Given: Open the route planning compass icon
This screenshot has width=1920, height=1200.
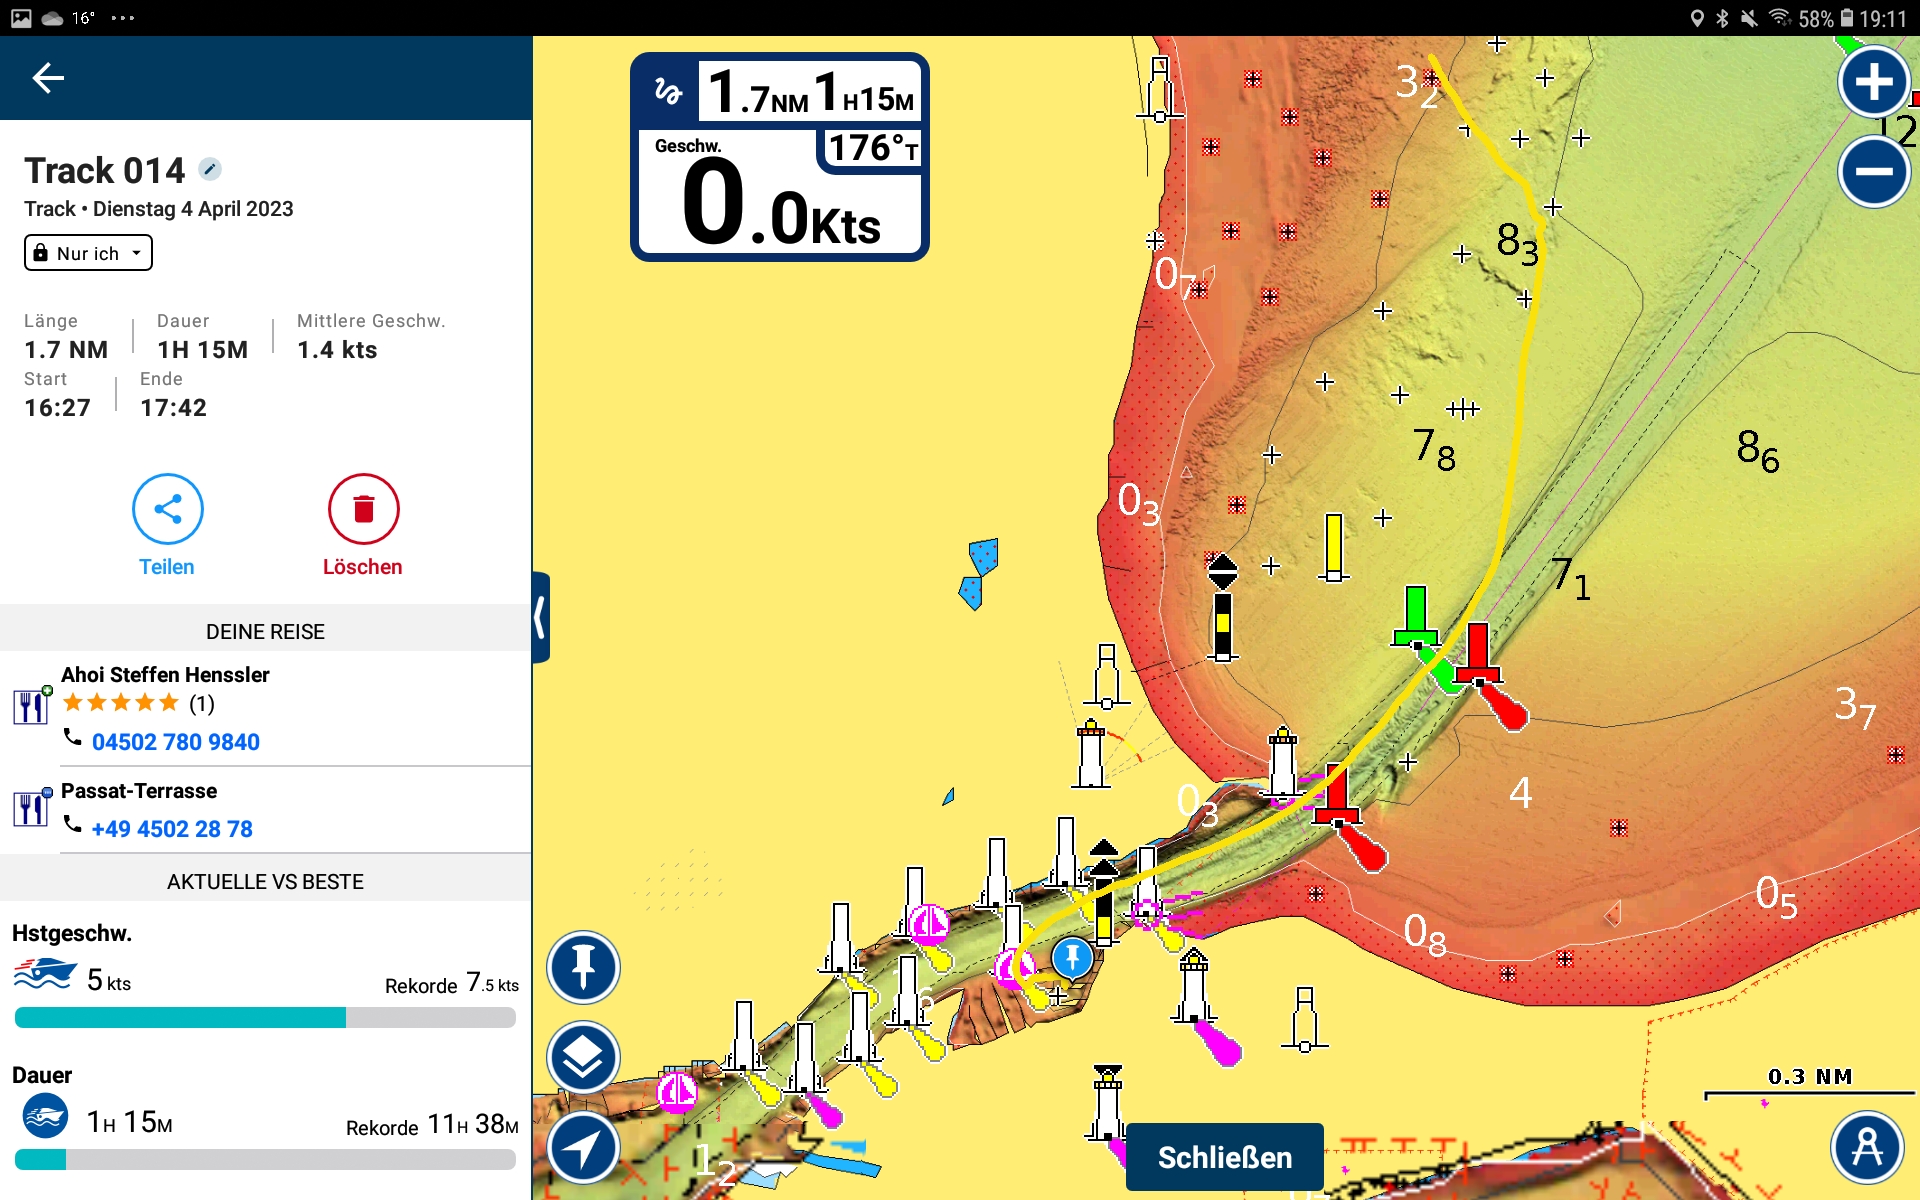Looking at the screenshot, I should coord(1866,1147).
